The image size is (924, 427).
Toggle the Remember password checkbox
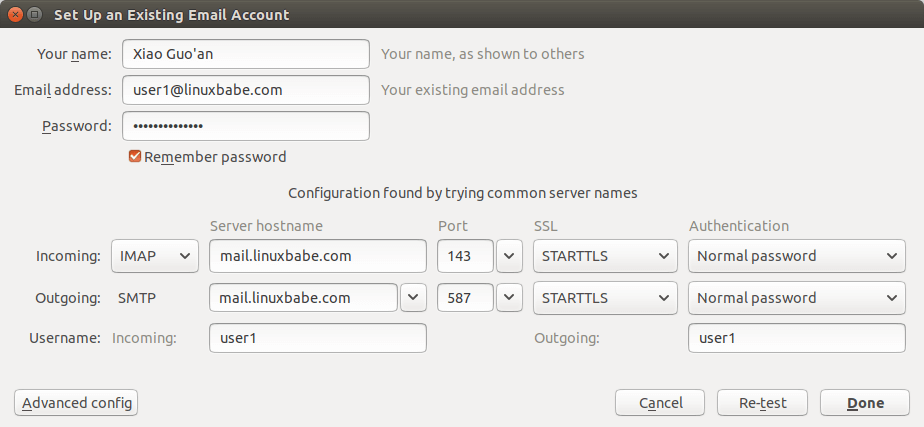pos(135,157)
